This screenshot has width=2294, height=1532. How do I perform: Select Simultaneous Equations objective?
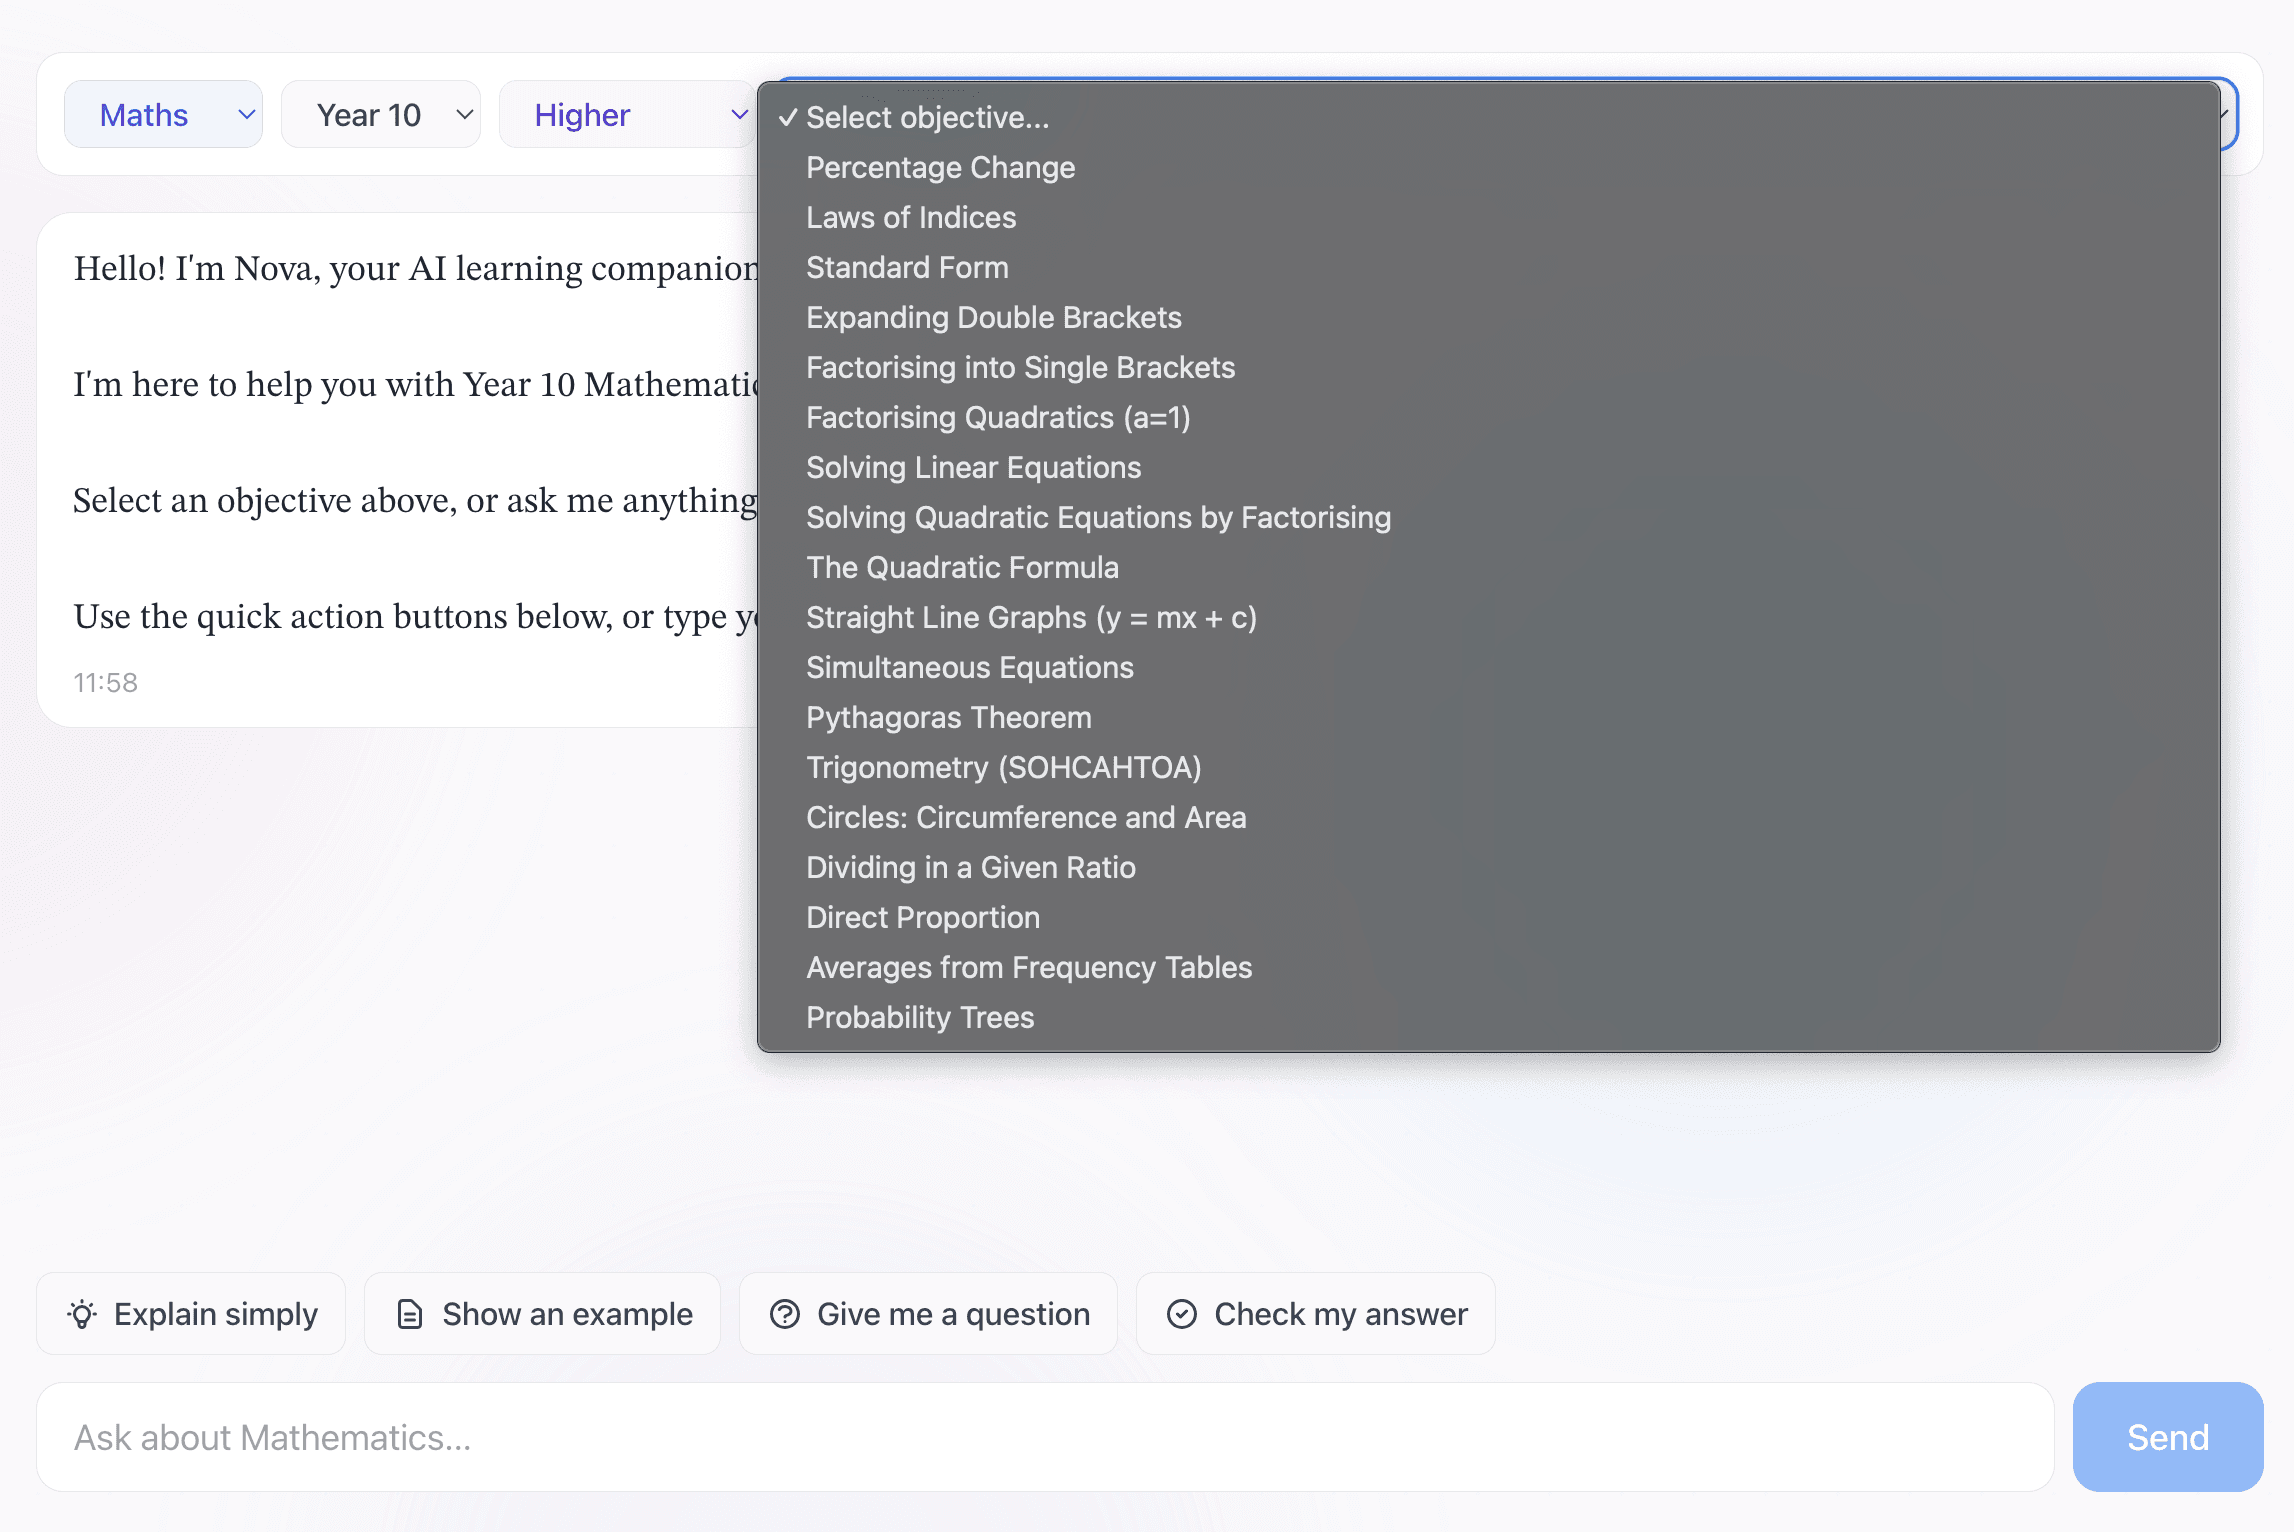(x=969, y=668)
